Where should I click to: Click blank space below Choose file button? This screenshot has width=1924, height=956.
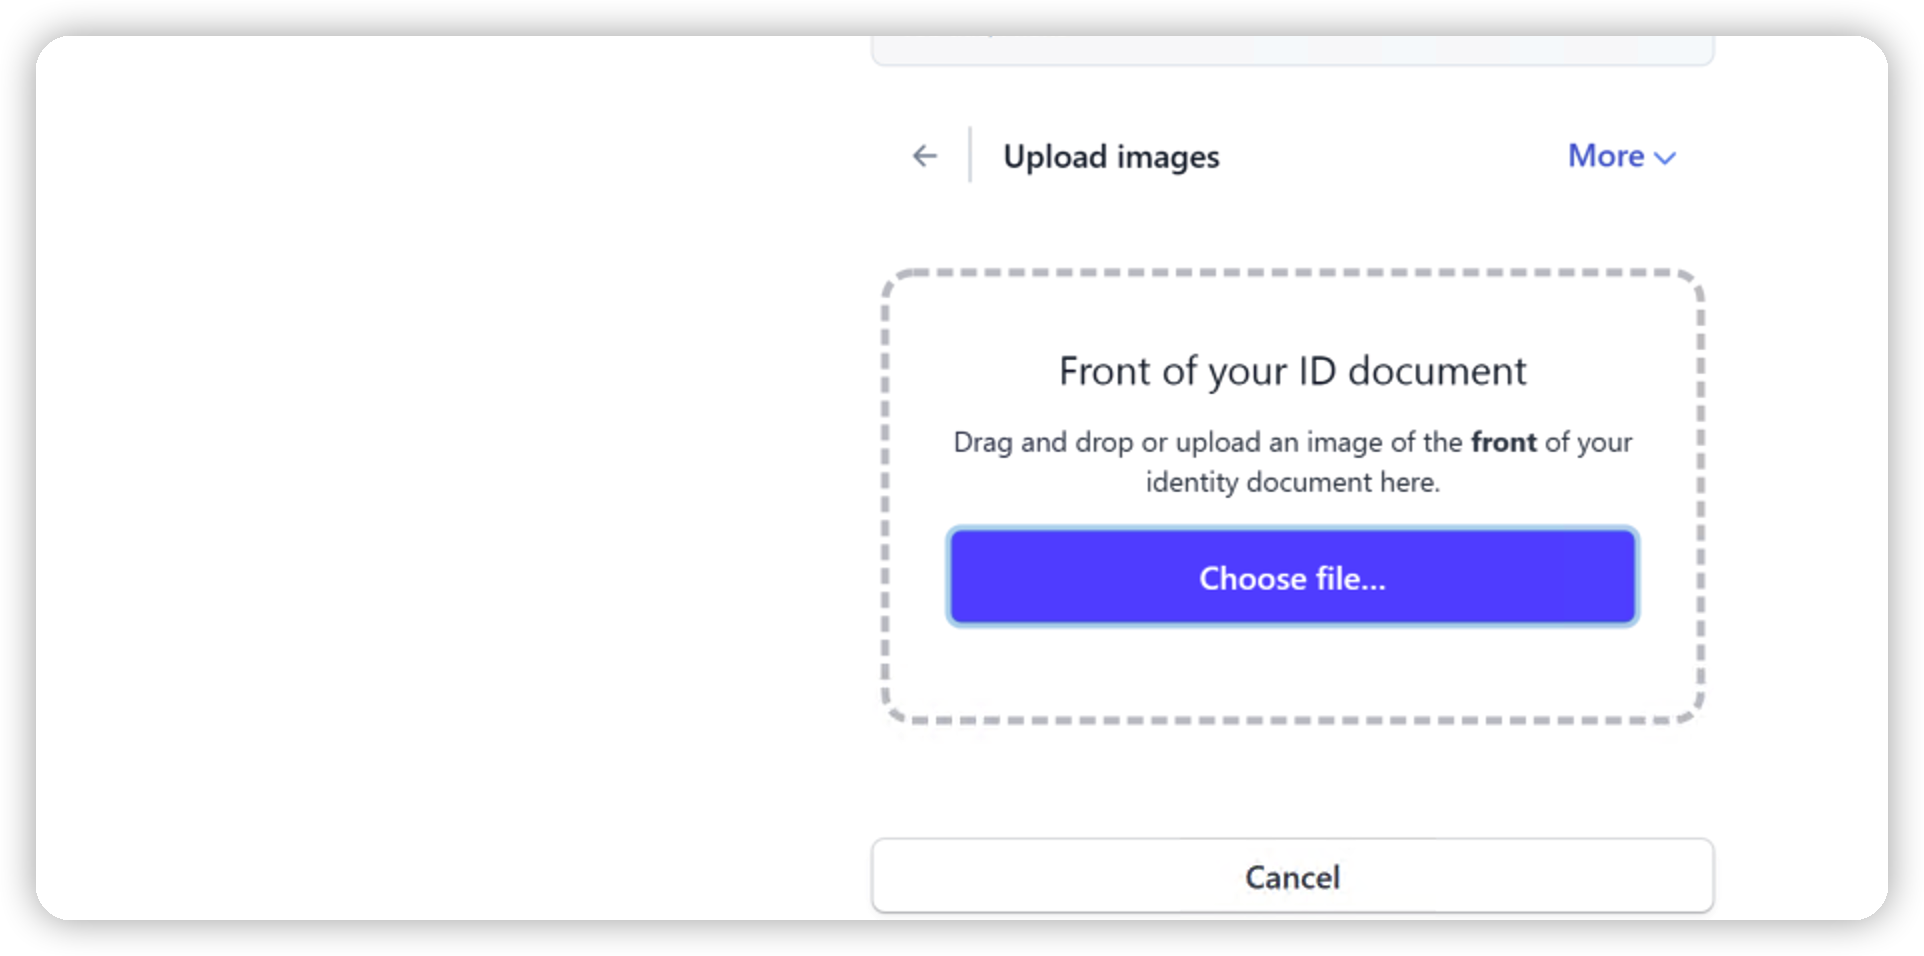coord(1292,668)
